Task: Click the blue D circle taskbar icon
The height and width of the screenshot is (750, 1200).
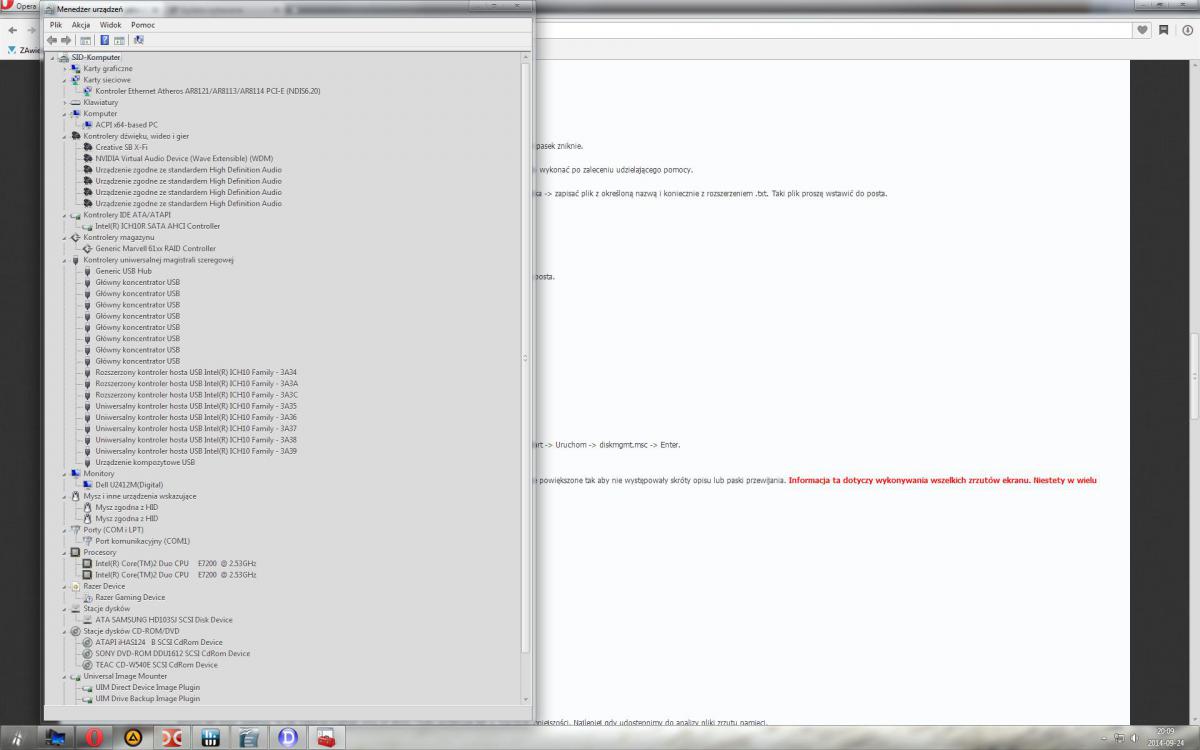Action: pos(288,738)
